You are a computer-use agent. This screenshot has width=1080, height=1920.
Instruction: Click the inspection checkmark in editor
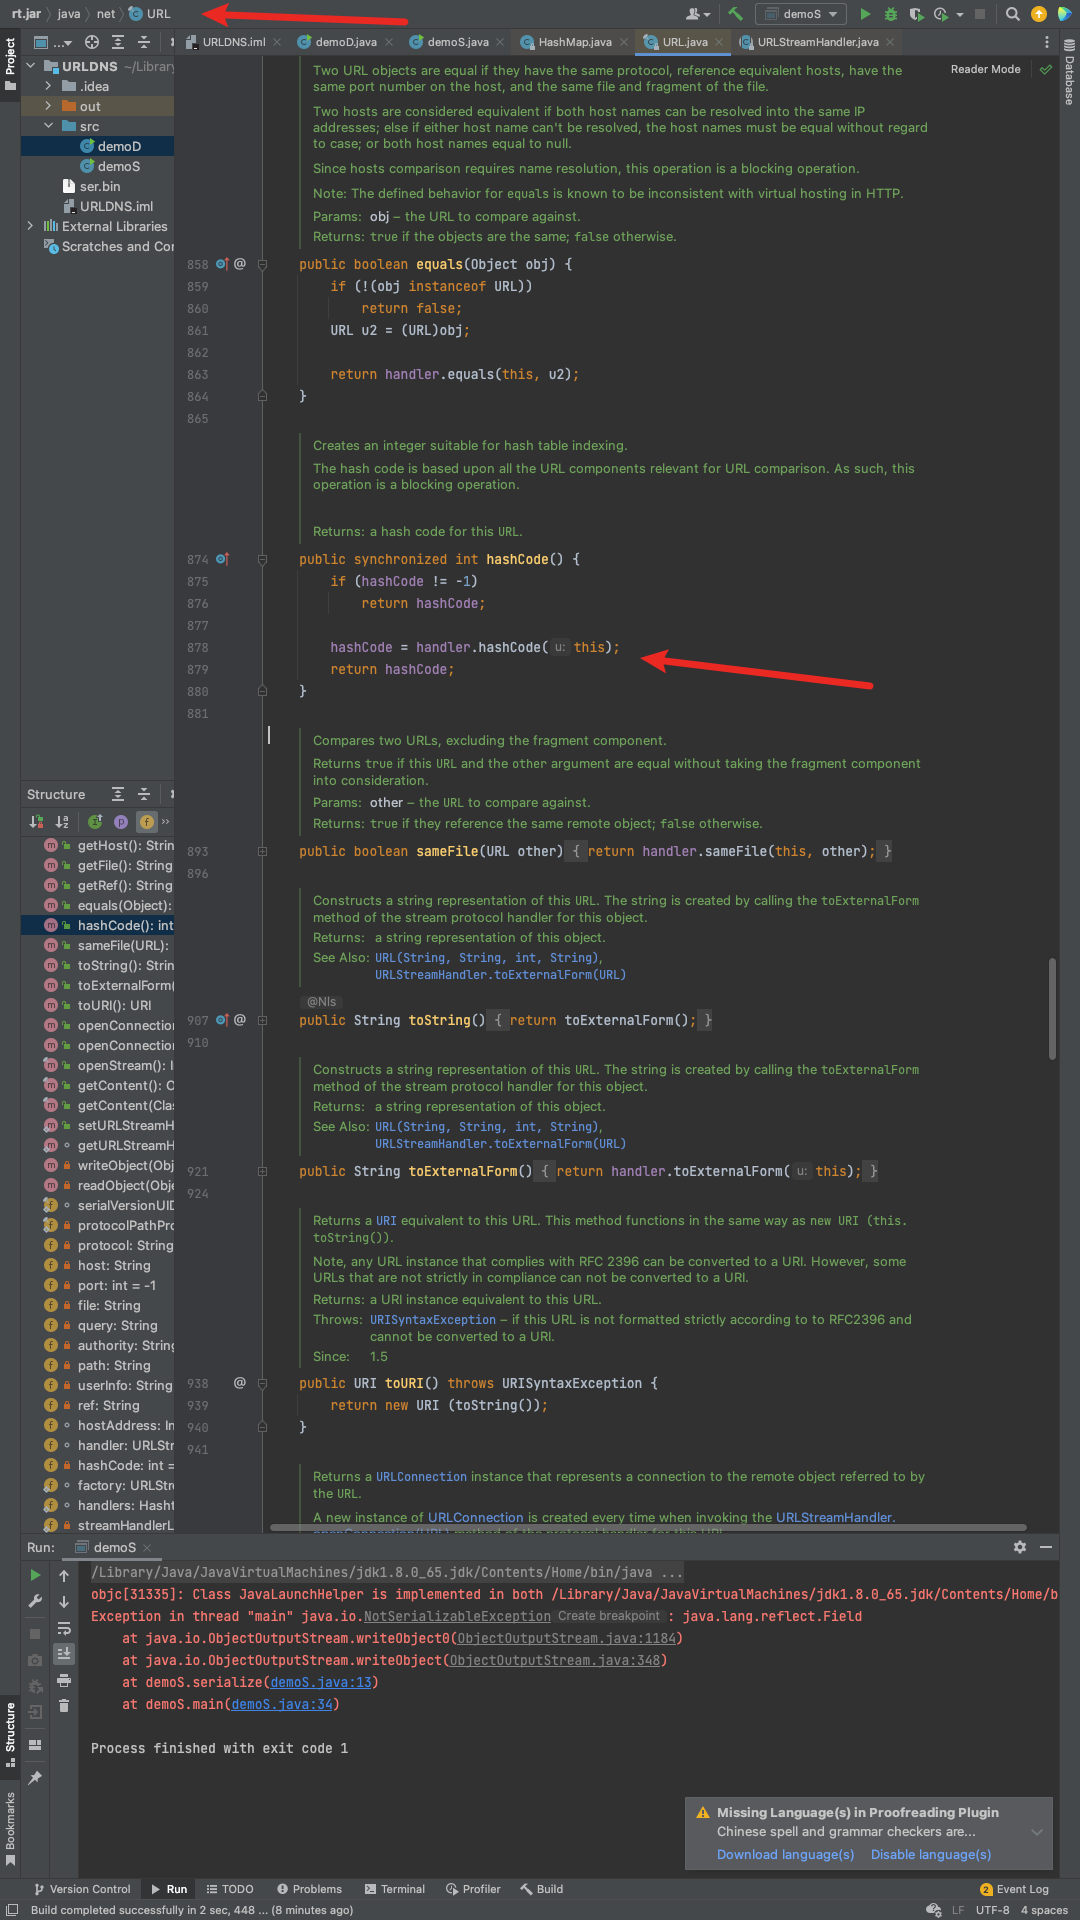1046,69
